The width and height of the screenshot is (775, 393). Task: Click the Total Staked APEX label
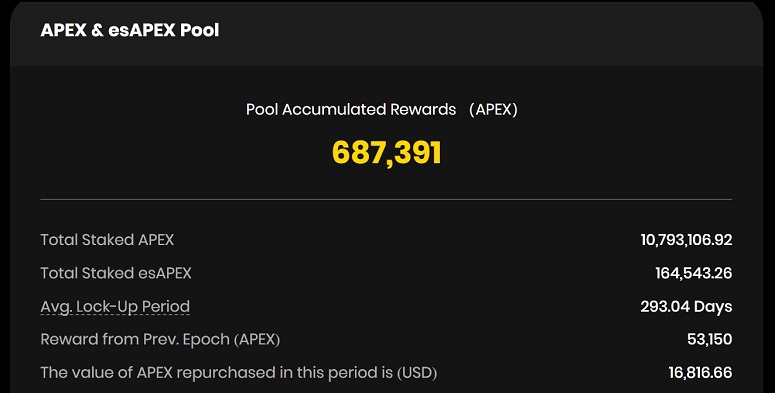tap(107, 240)
